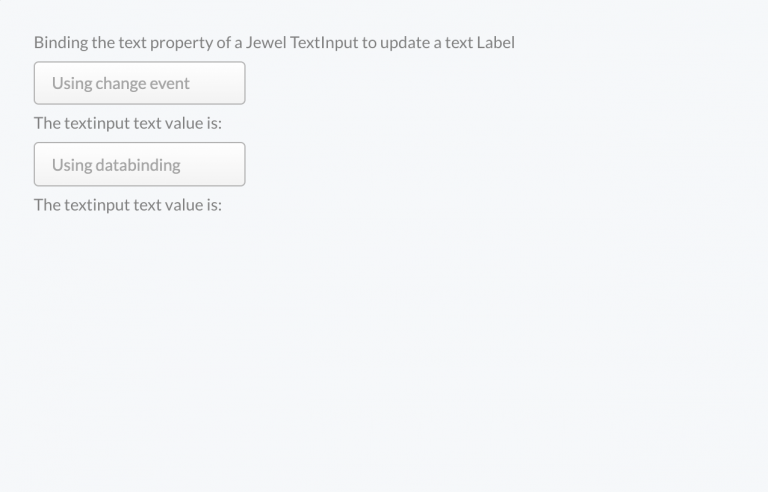Focus the 'Using databinding' text input

coord(139,165)
